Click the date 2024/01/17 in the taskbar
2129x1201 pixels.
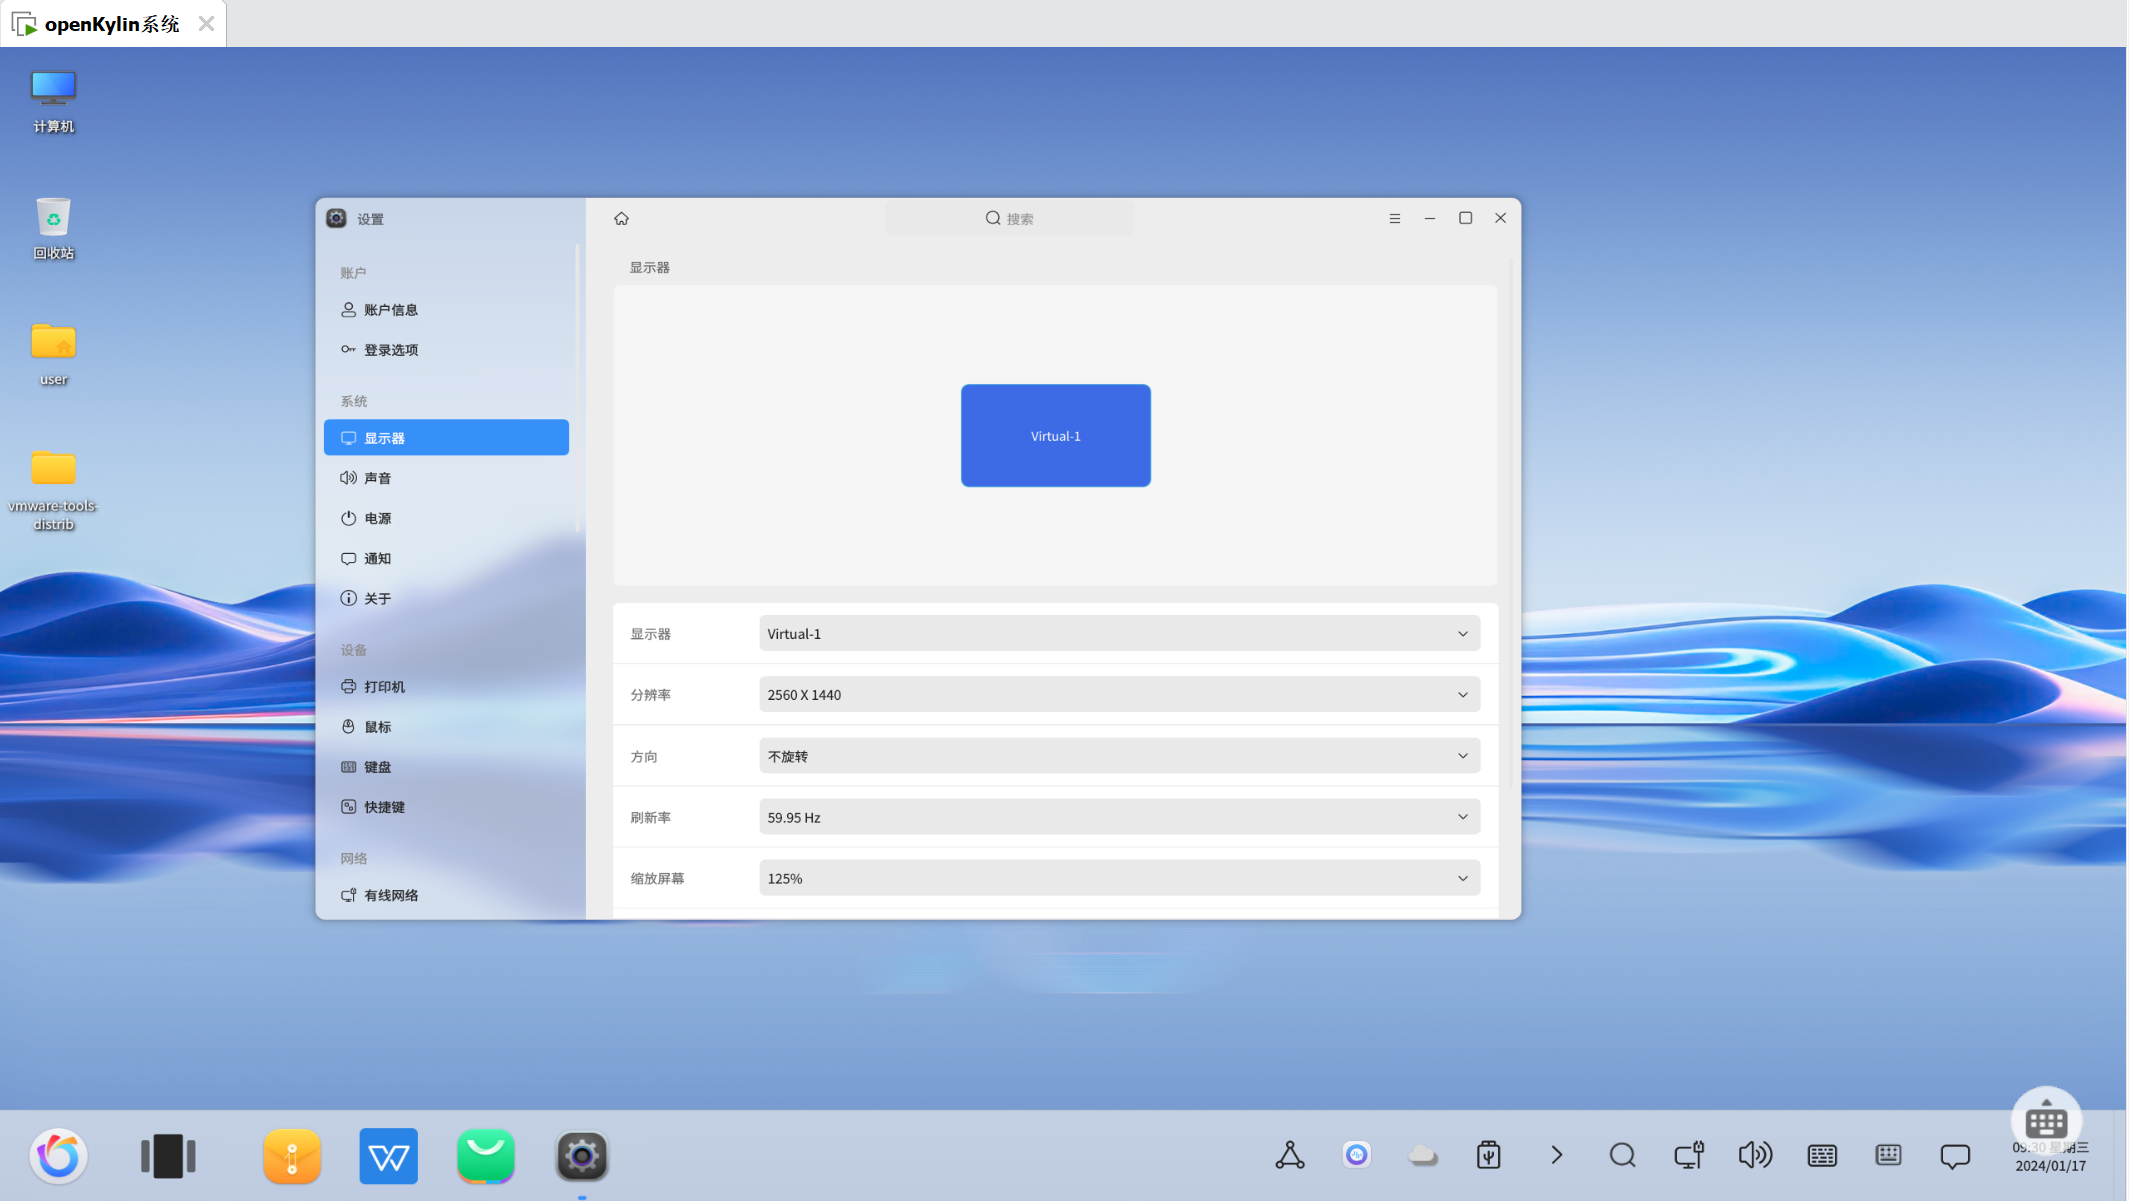[2050, 1166]
